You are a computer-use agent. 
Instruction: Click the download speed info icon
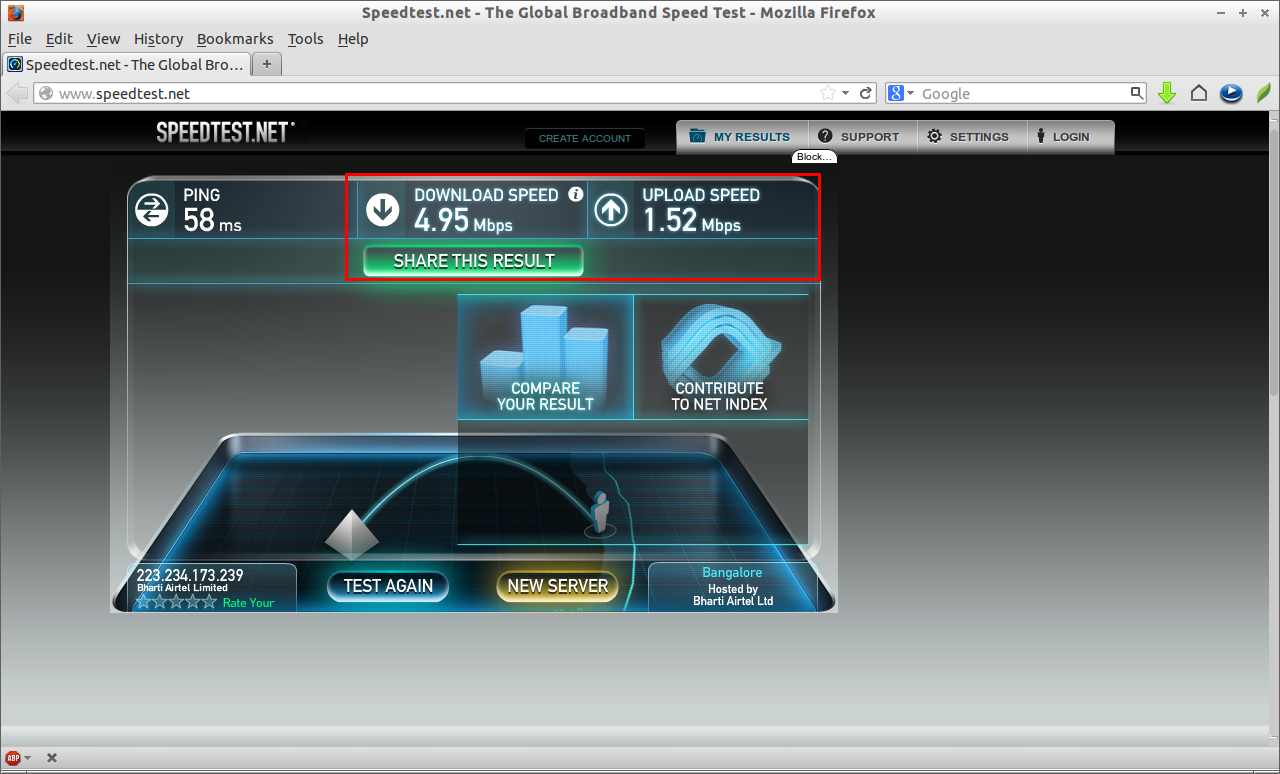pyautogui.click(x=575, y=194)
